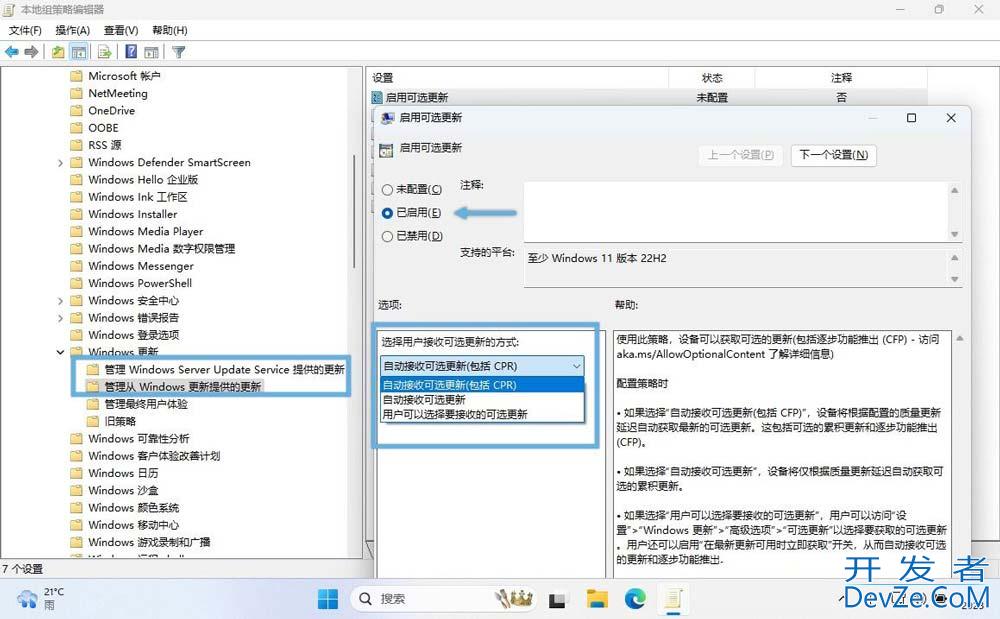Close the 启用可选更新 dialog window
The image size is (1000, 619).
[x=951, y=118]
